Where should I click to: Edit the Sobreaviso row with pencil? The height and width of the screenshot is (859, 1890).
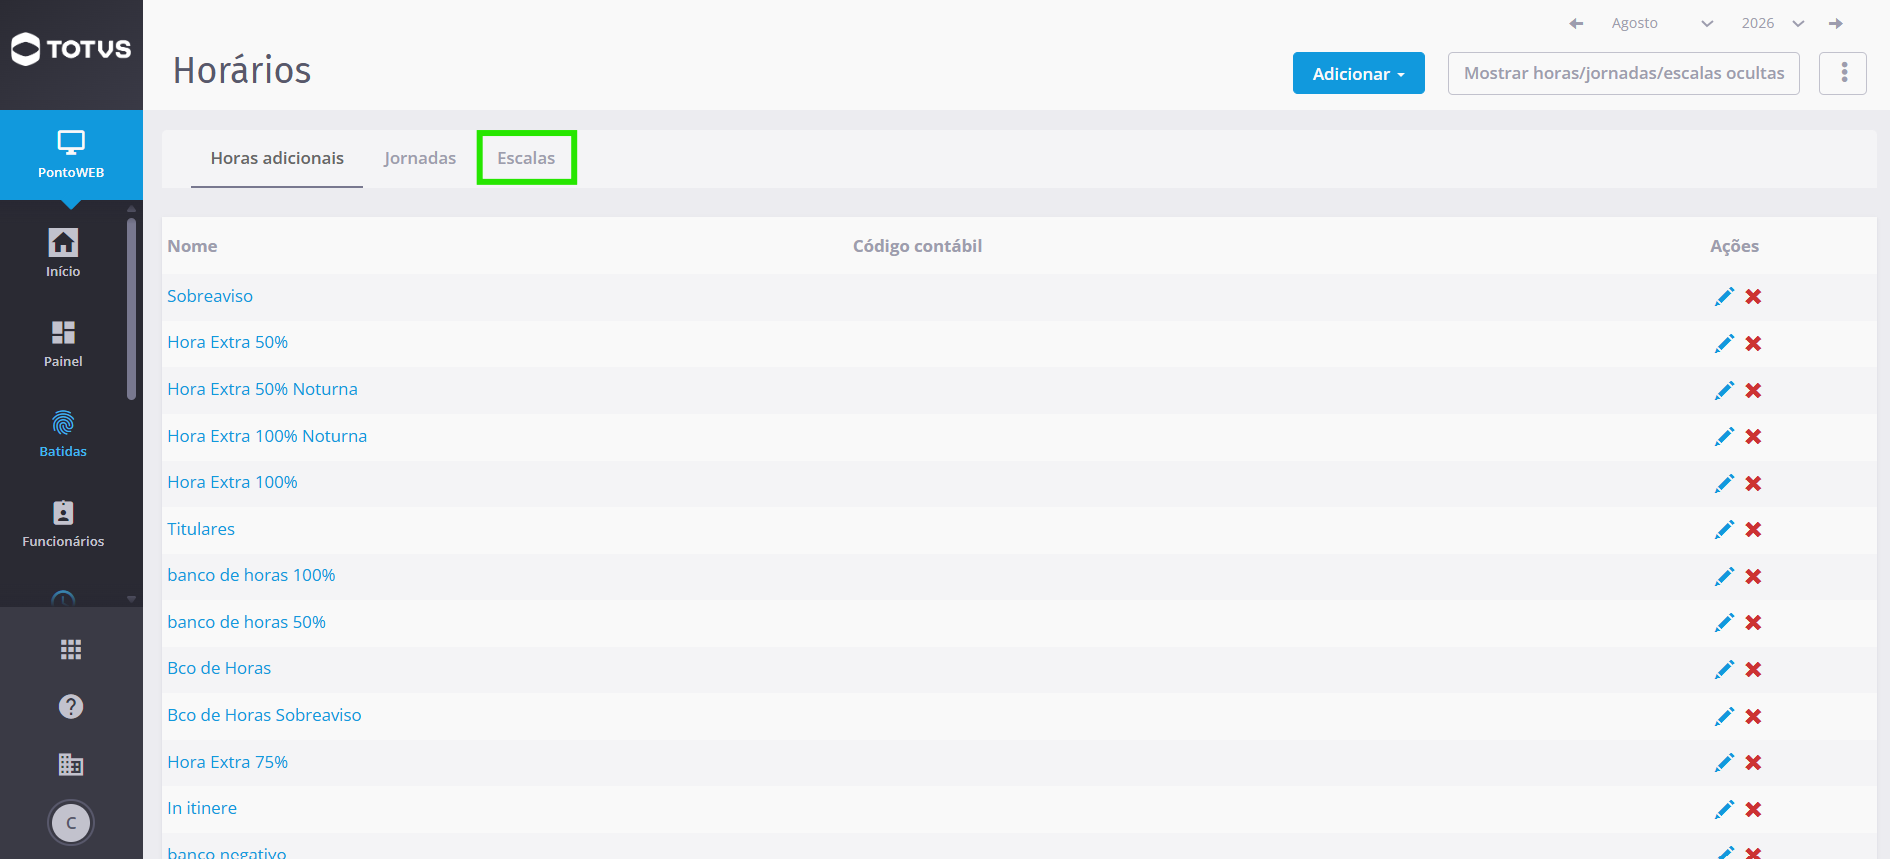point(1724,297)
